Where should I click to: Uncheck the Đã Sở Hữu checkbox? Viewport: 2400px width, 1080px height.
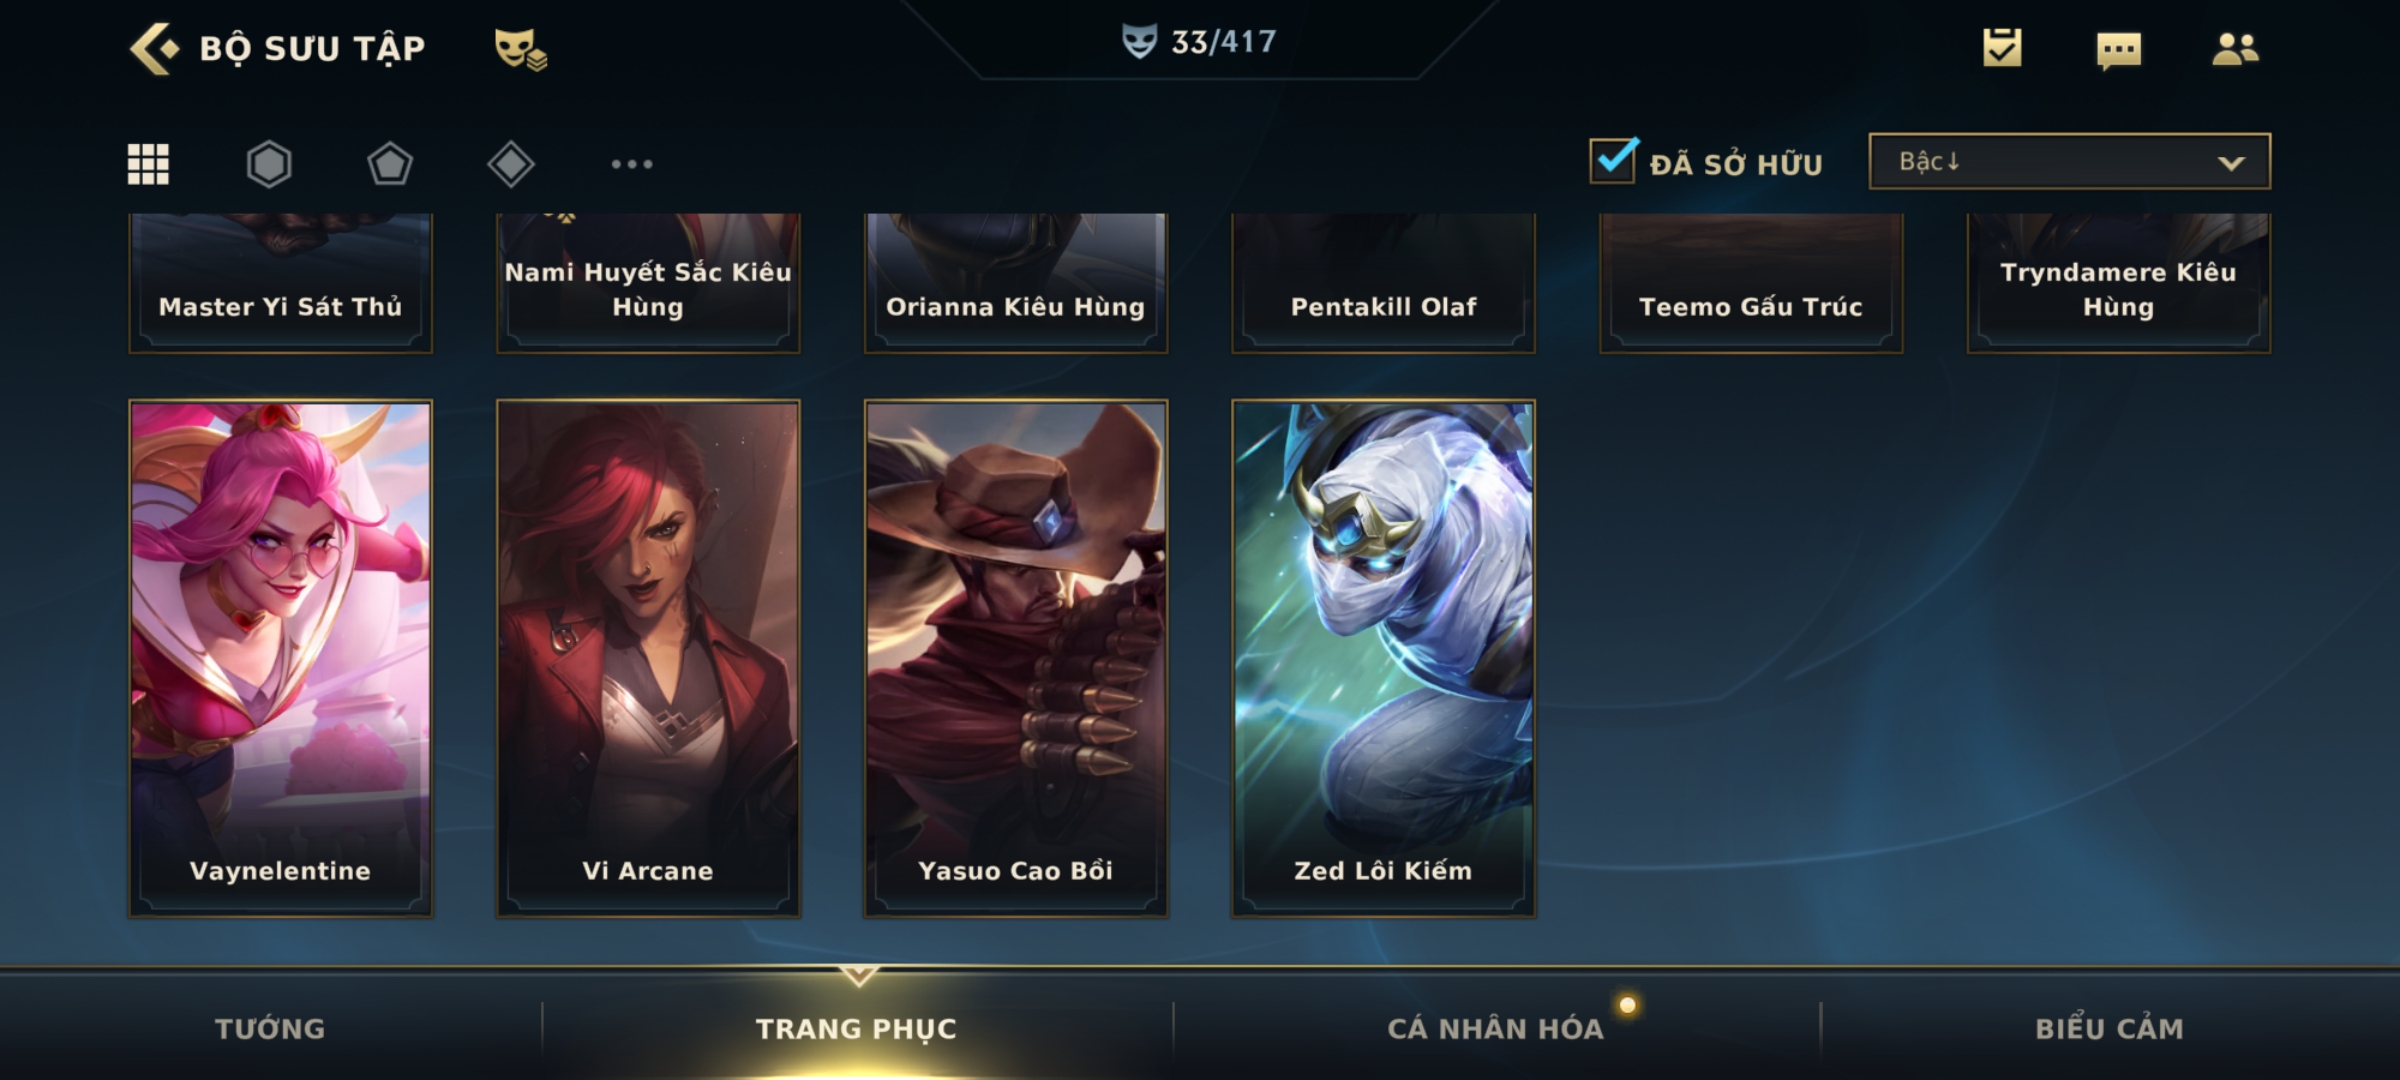coord(1613,160)
